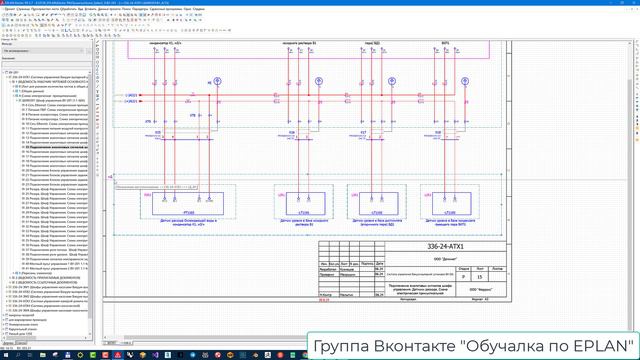This screenshot has width=640, height=360.
Task: Switch to the Список tab
Action: point(21,343)
